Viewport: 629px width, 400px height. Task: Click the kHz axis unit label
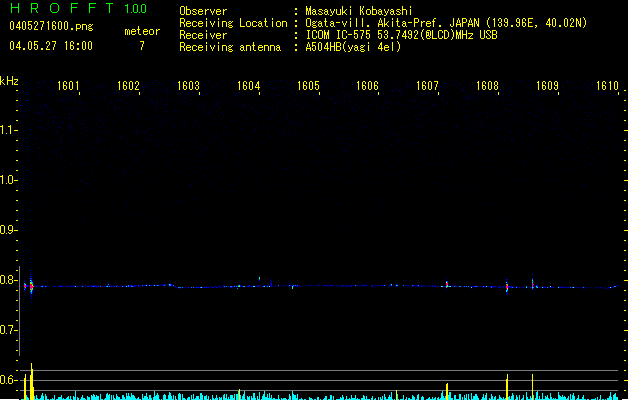(9, 81)
